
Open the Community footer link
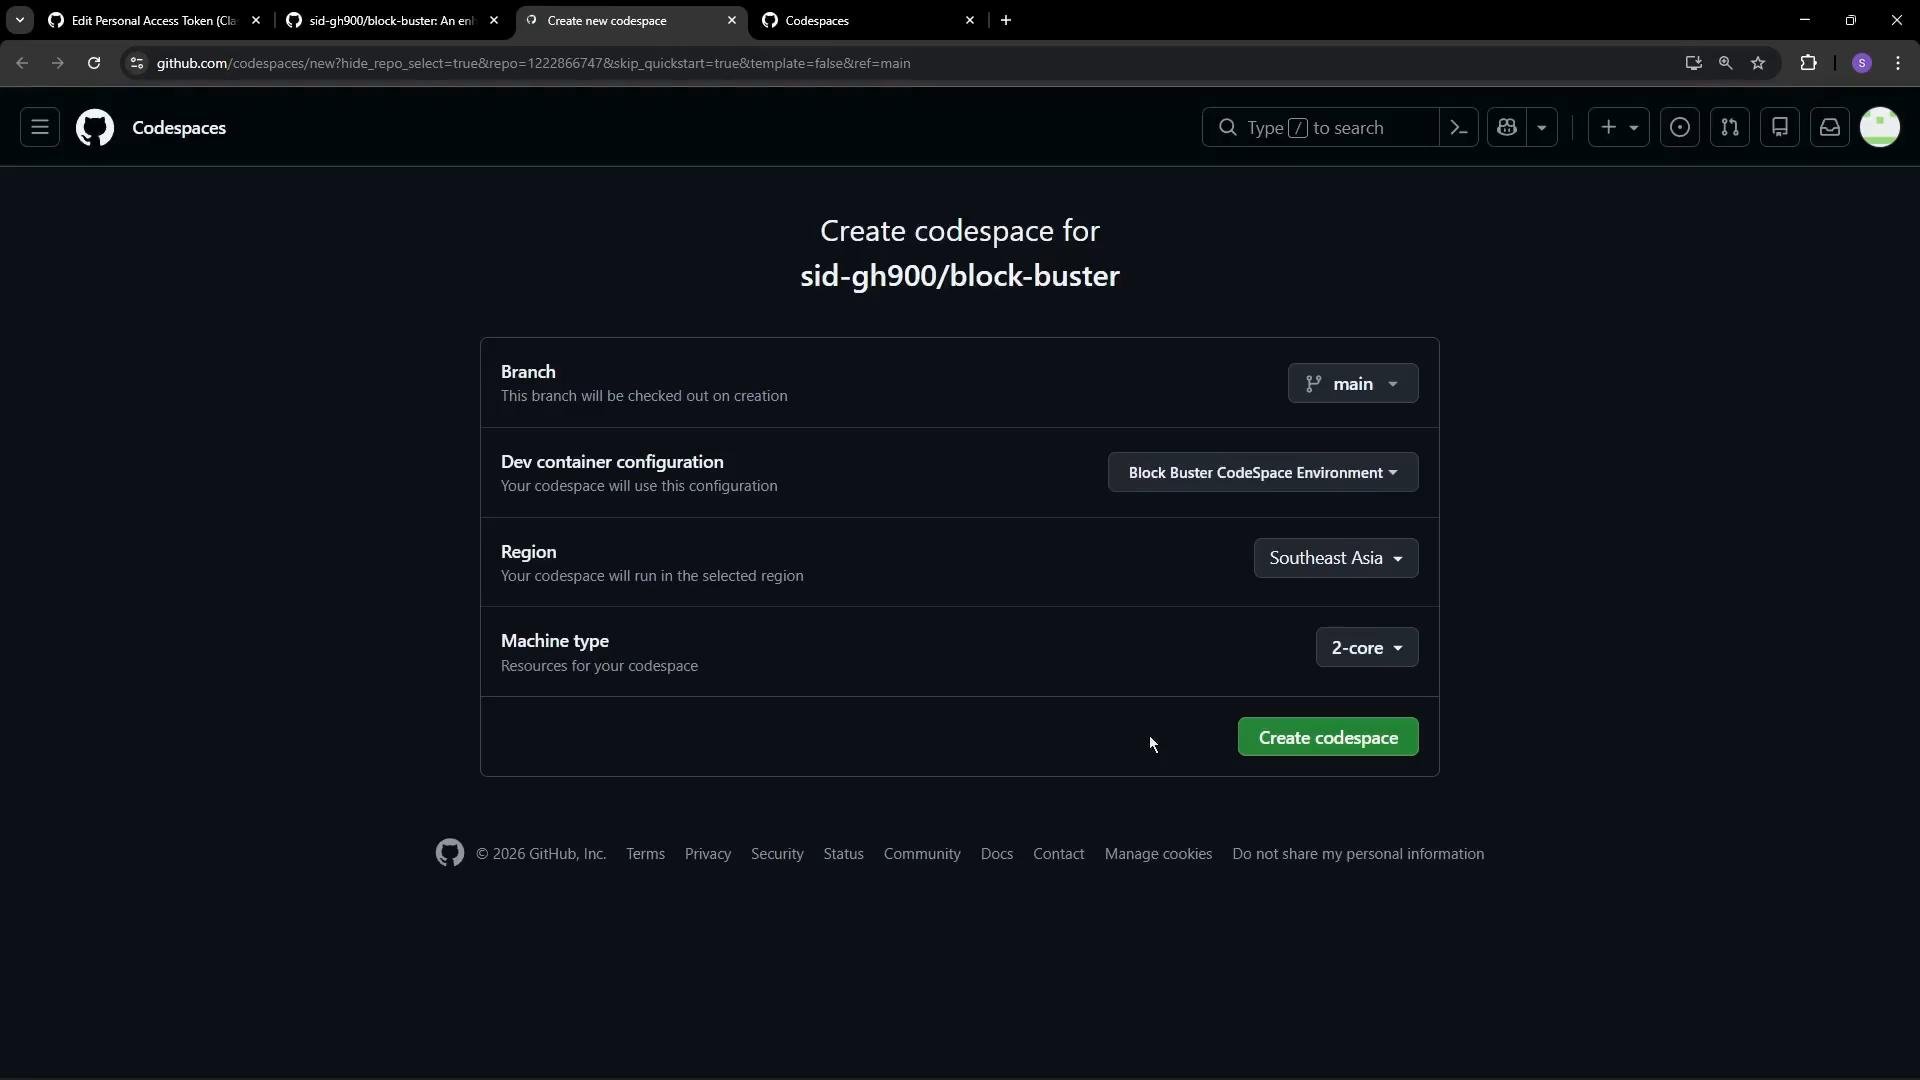click(x=922, y=853)
